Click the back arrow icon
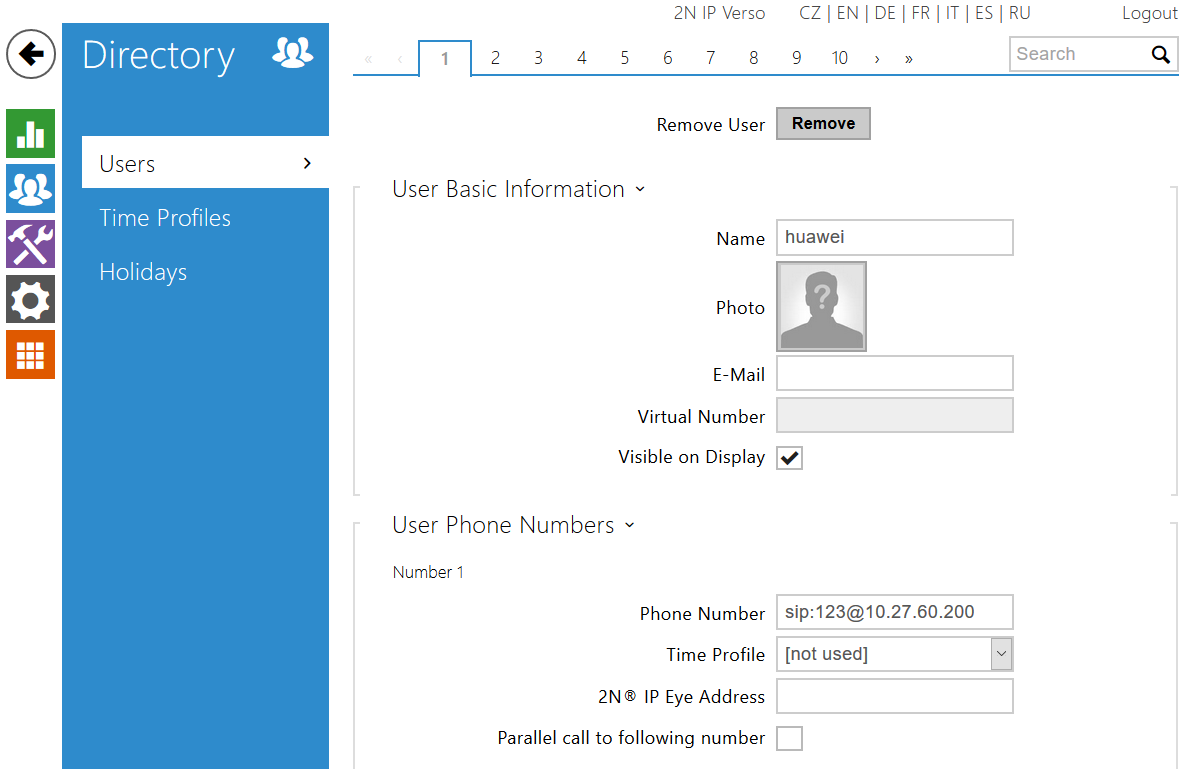Screen dimensions: 1182x769 (x=31, y=54)
